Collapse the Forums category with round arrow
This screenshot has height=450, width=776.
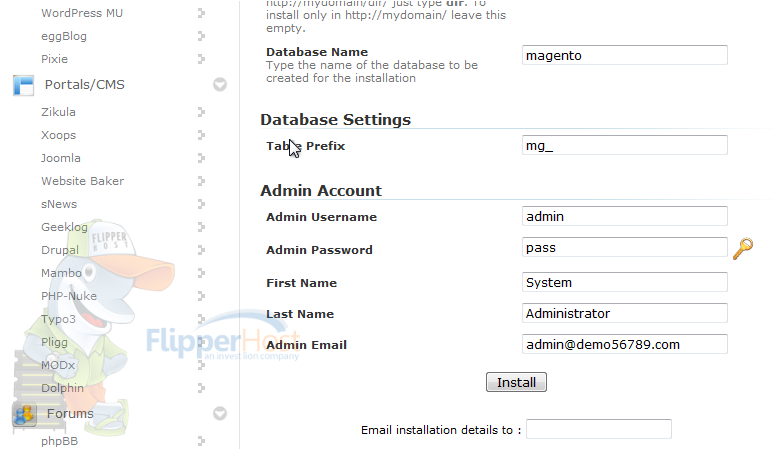pos(220,413)
